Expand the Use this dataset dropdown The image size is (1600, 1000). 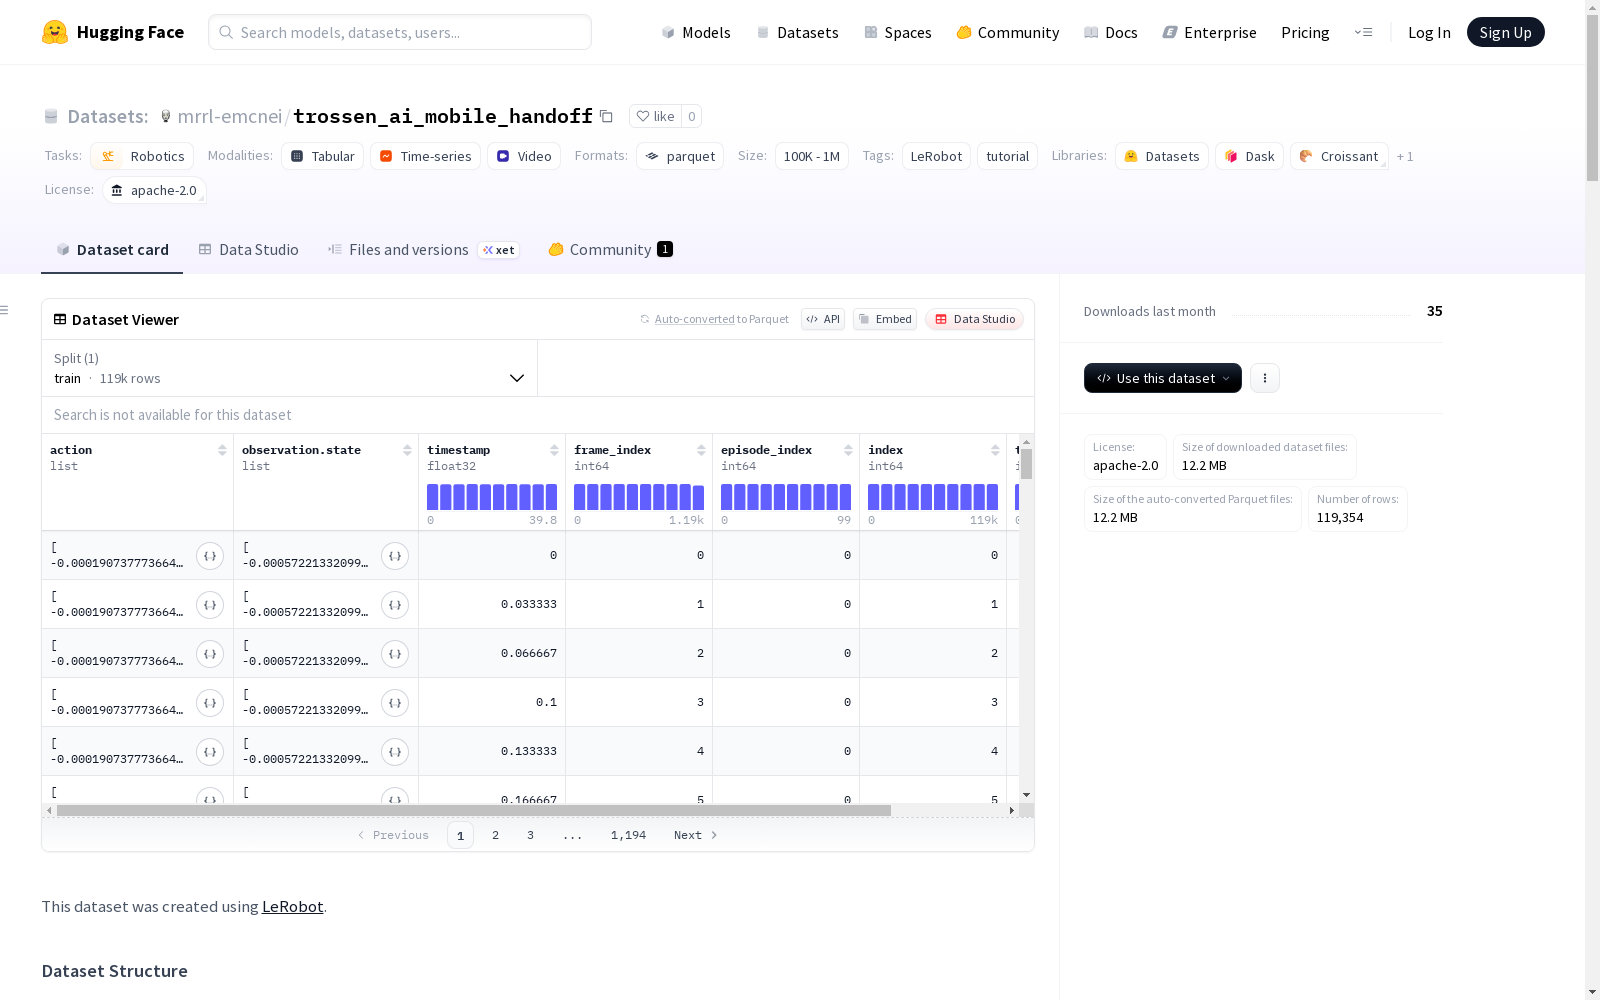tap(1163, 378)
